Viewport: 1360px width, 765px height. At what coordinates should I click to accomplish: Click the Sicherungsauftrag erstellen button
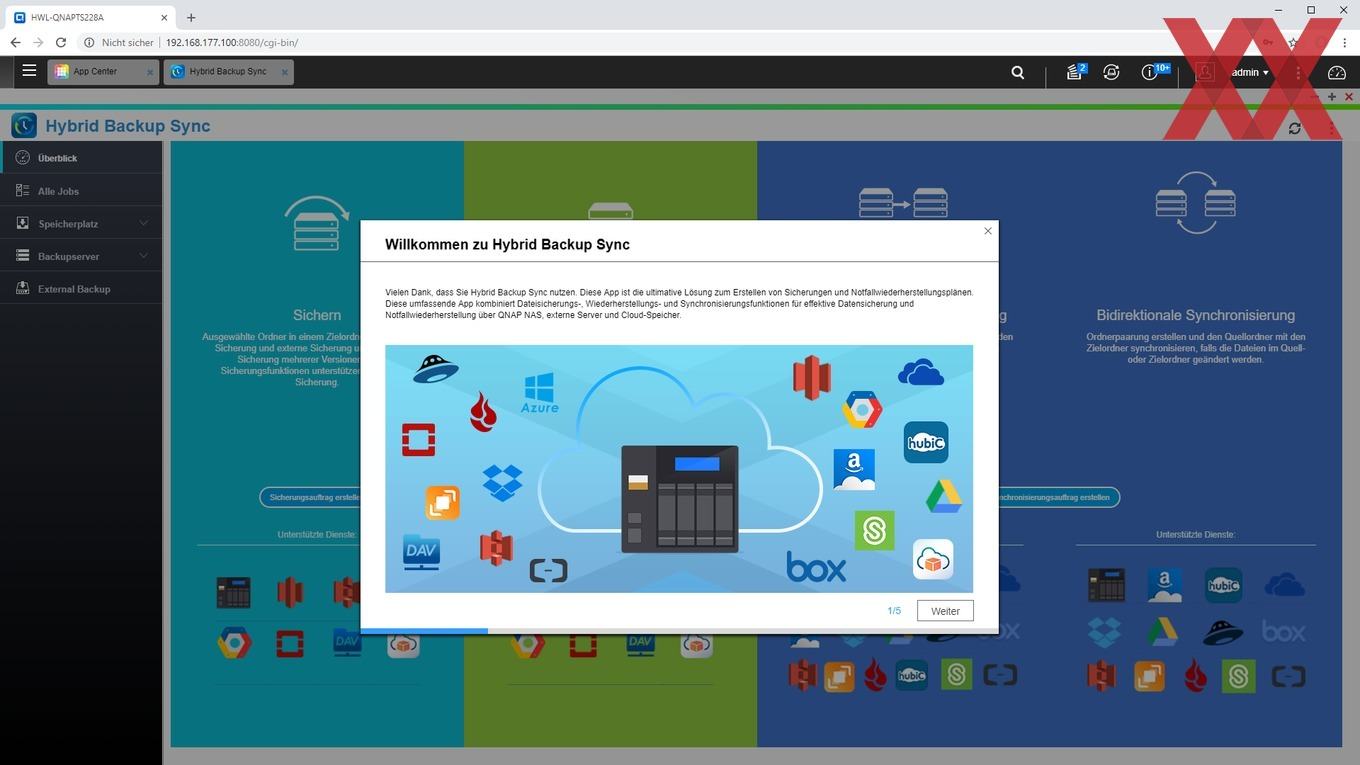pyautogui.click(x=316, y=497)
